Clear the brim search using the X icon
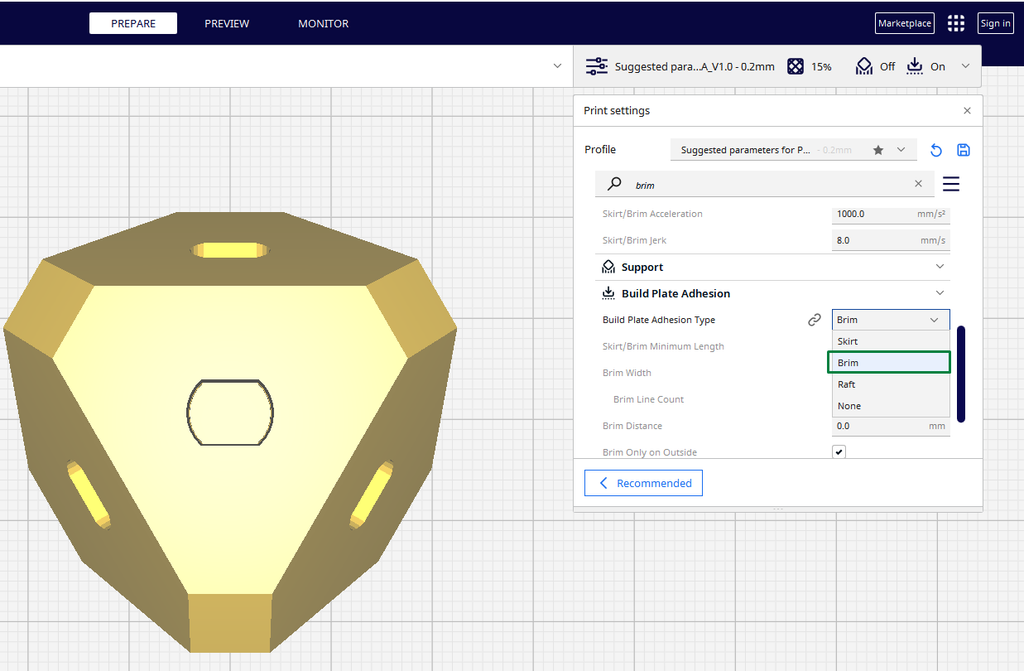 coord(917,184)
